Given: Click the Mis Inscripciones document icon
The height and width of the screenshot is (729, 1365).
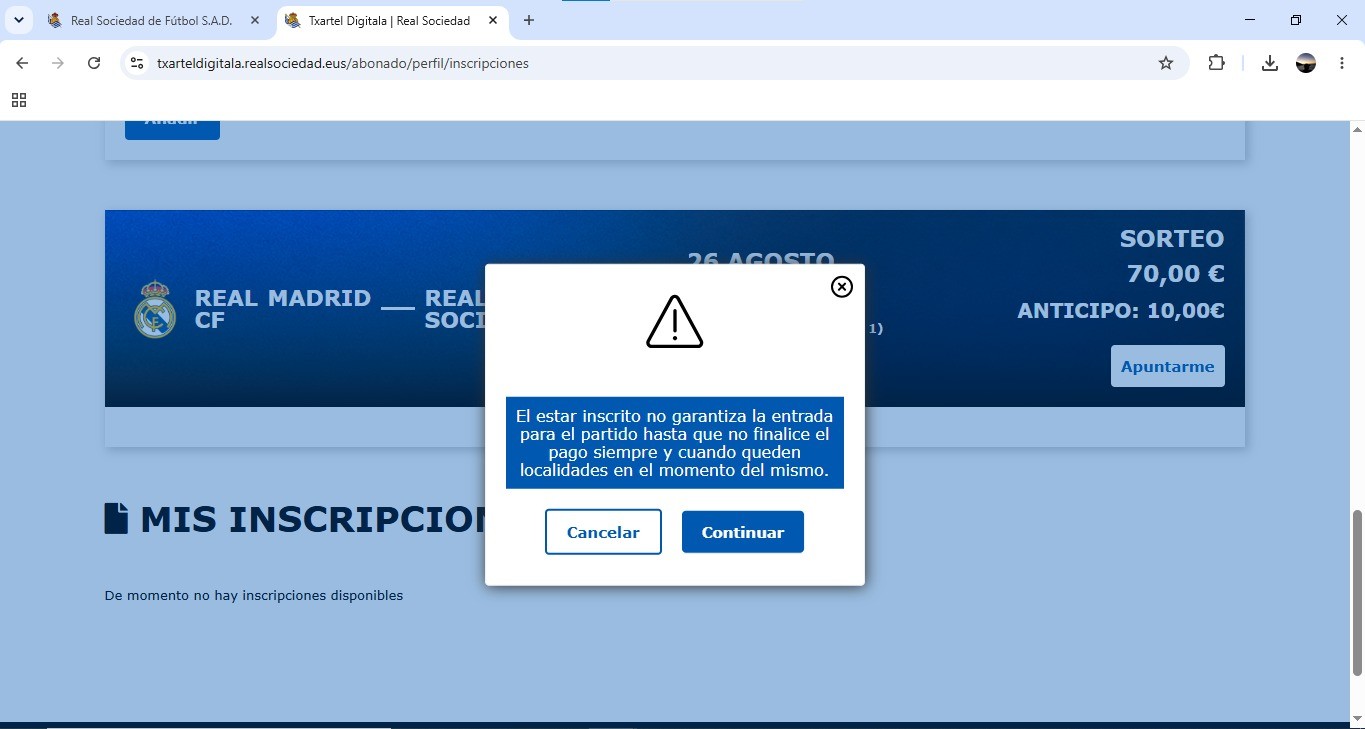Looking at the screenshot, I should [x=116, y=518].
